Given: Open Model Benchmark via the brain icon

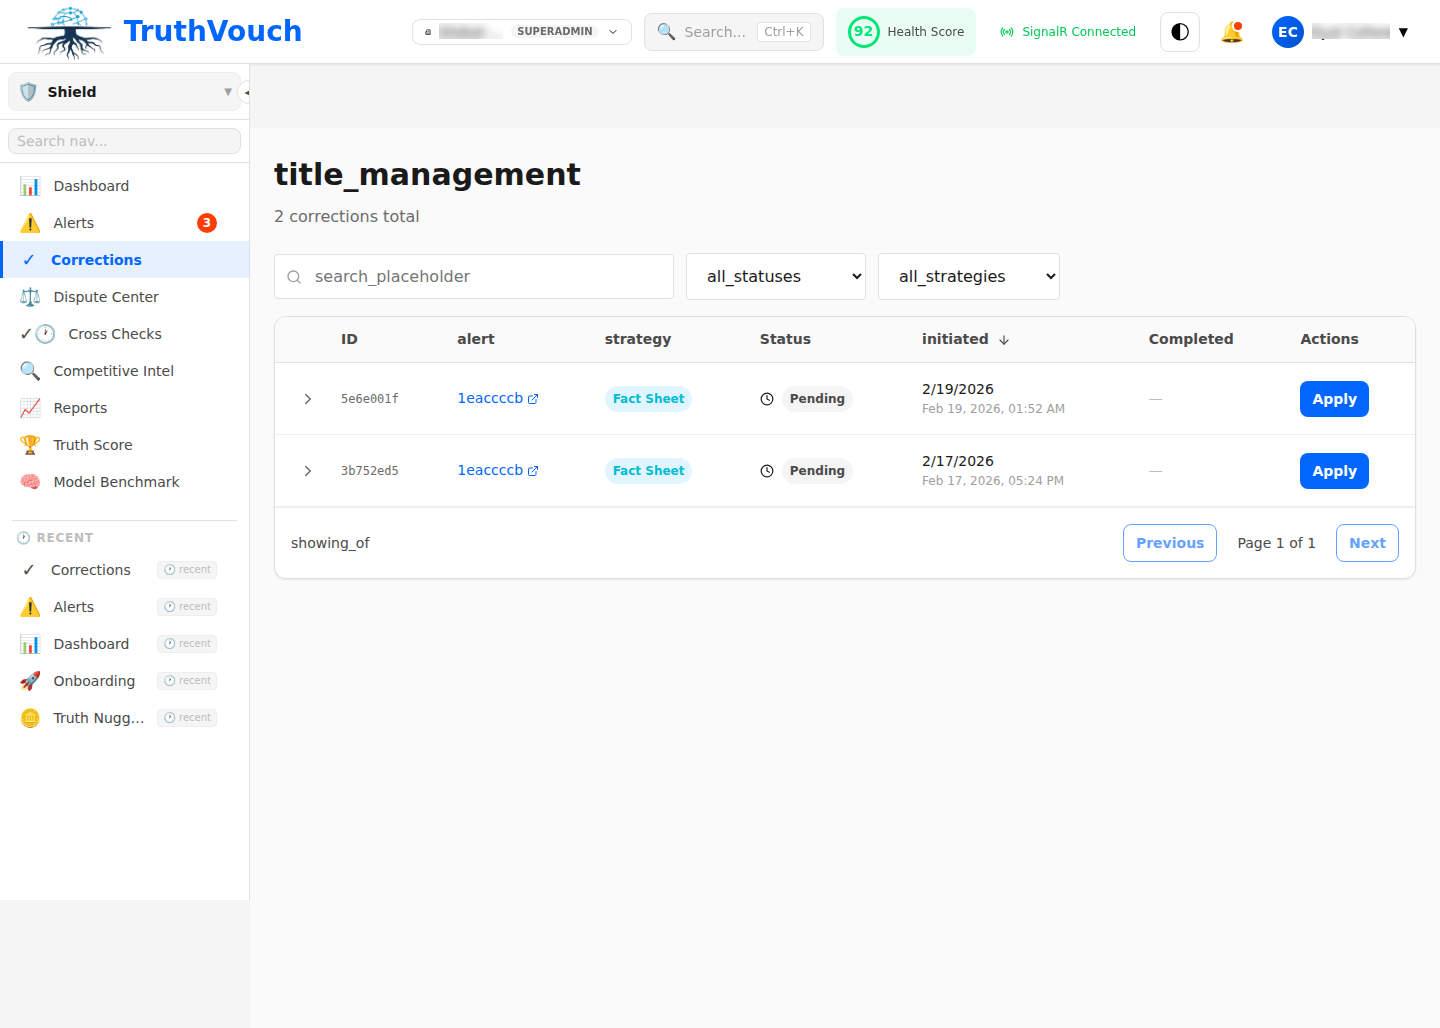Looking at the screenshot, I should click(30, 481).
